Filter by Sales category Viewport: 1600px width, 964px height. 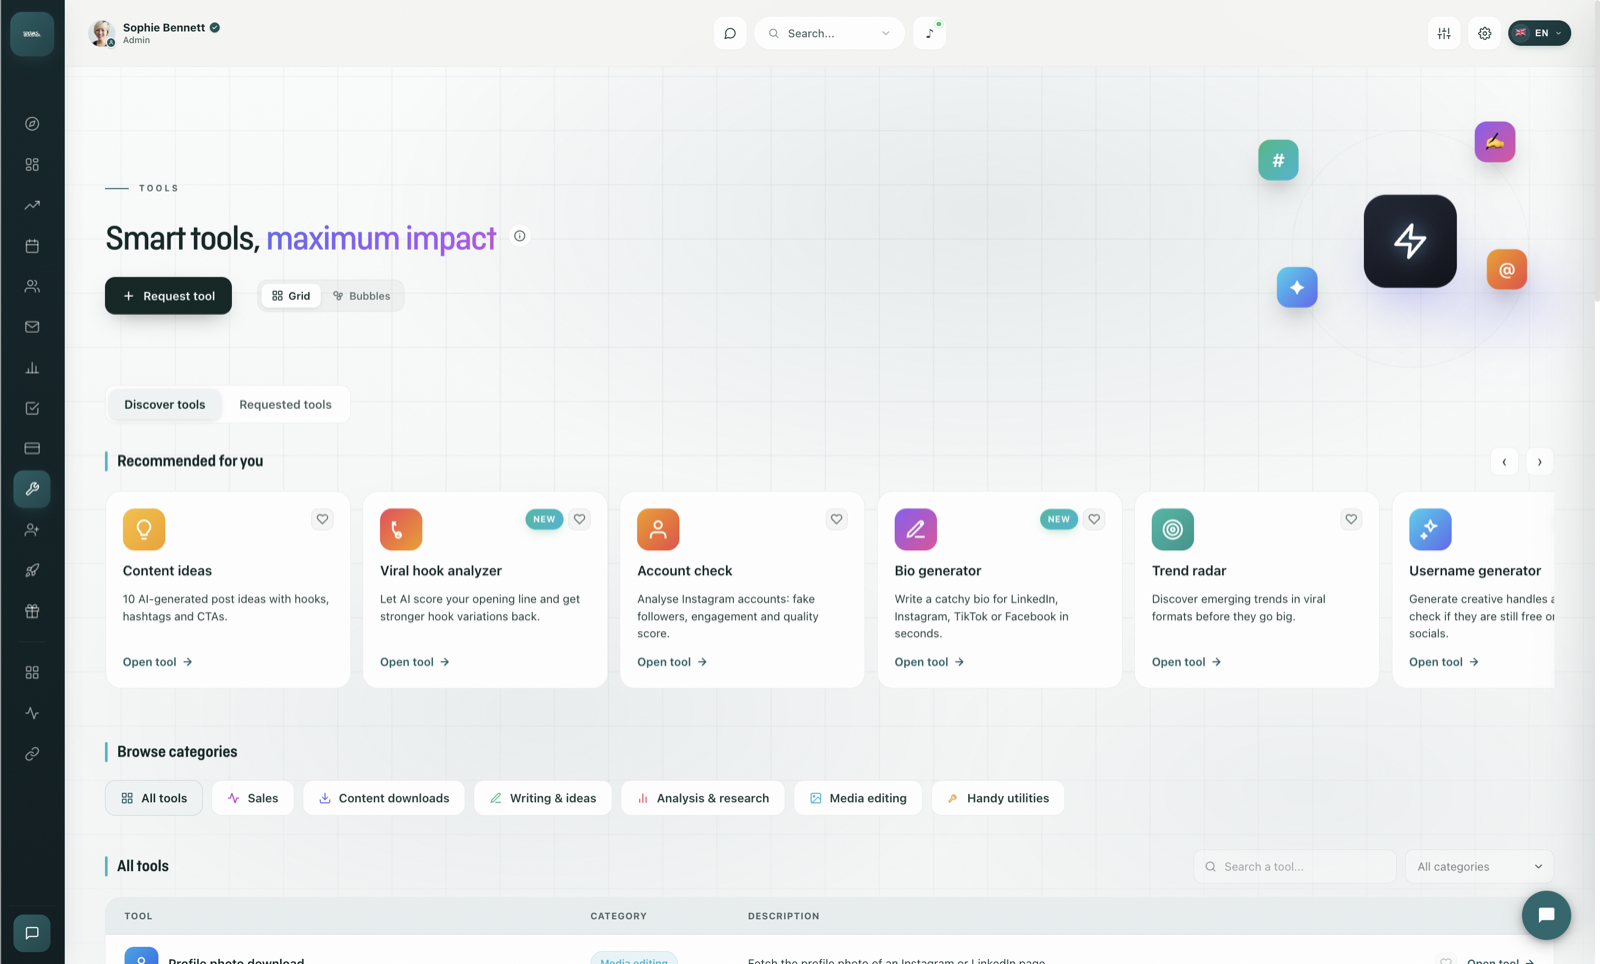coord(253,798)
